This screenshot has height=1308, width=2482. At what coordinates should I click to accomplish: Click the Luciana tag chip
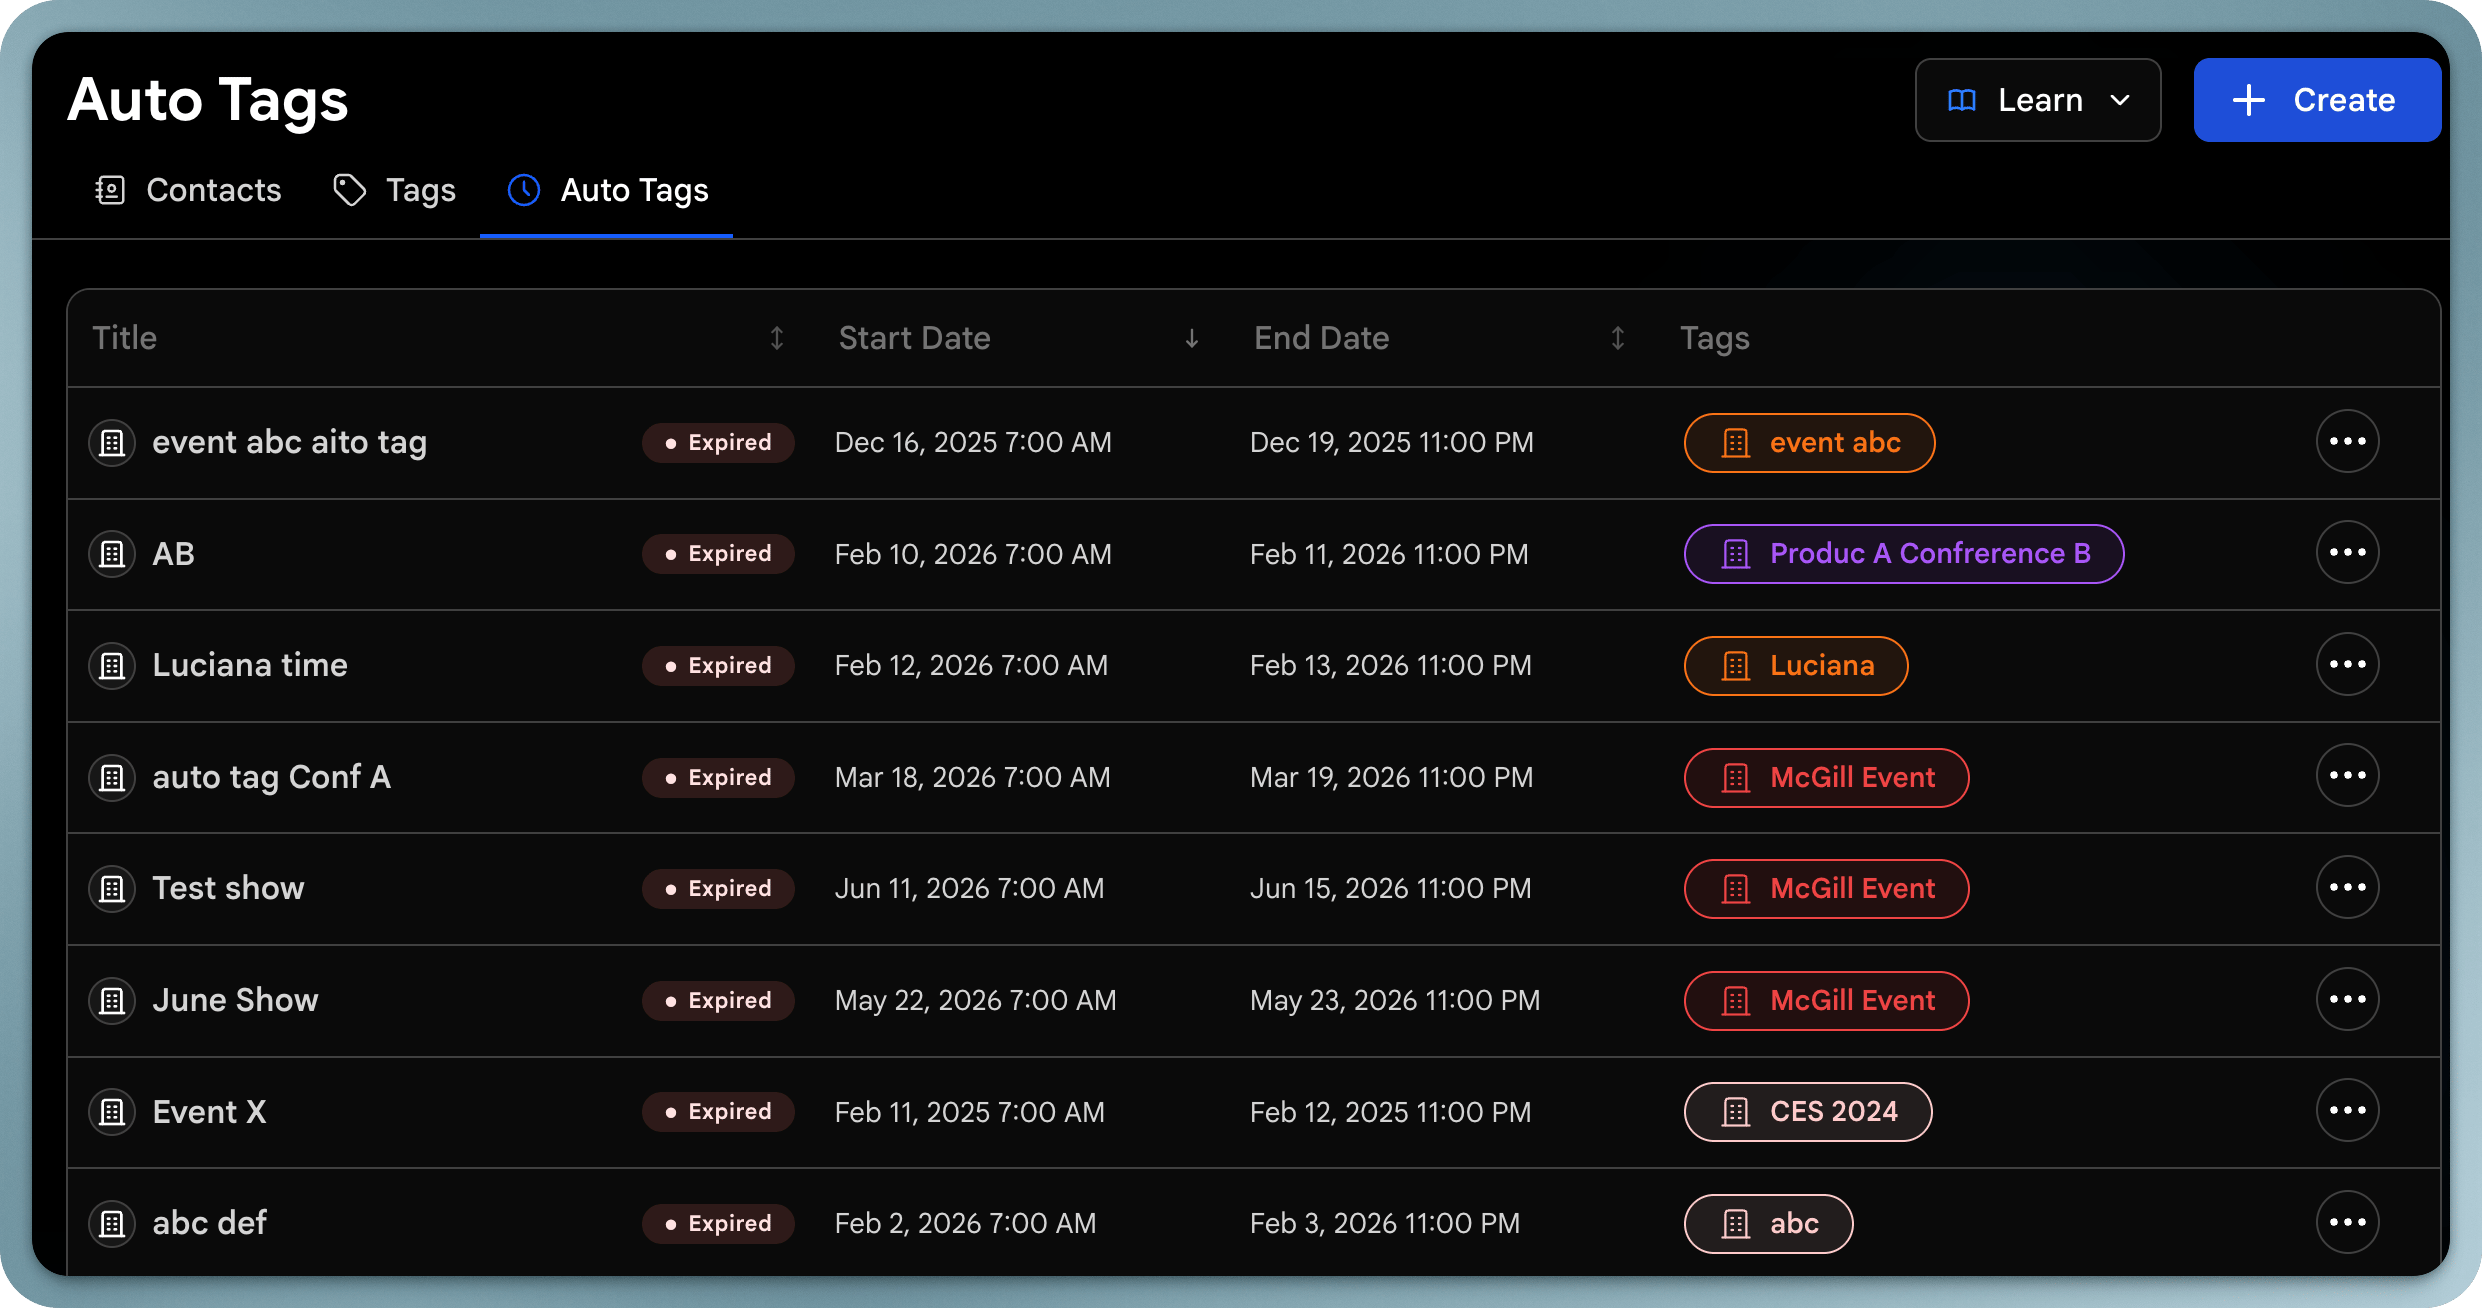[x=1796, y=665]
